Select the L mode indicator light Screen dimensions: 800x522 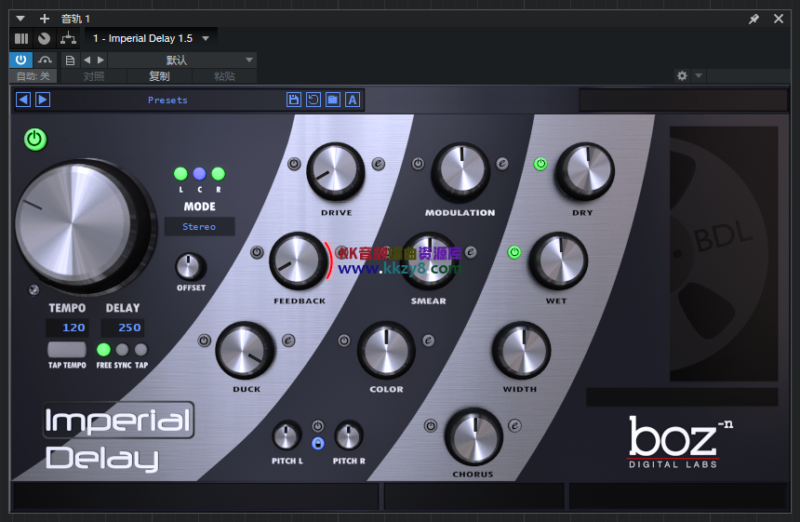tap(181, 174)
